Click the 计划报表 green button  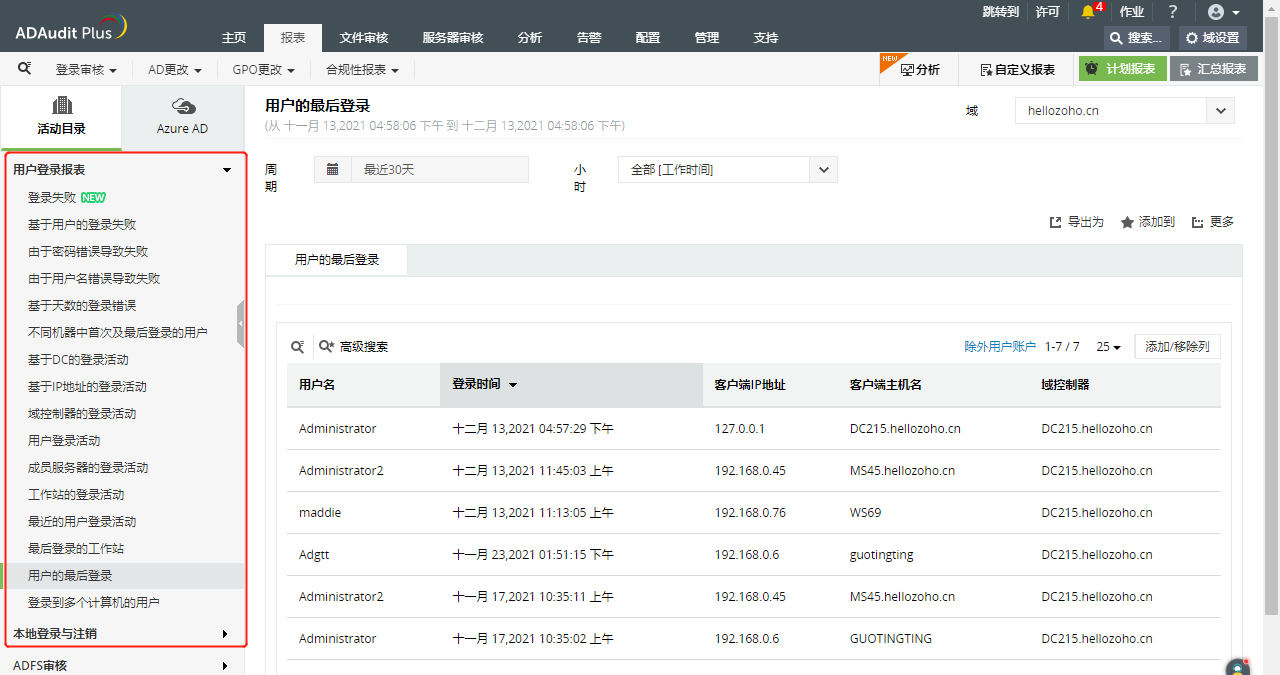click(x=1122, y=69)
